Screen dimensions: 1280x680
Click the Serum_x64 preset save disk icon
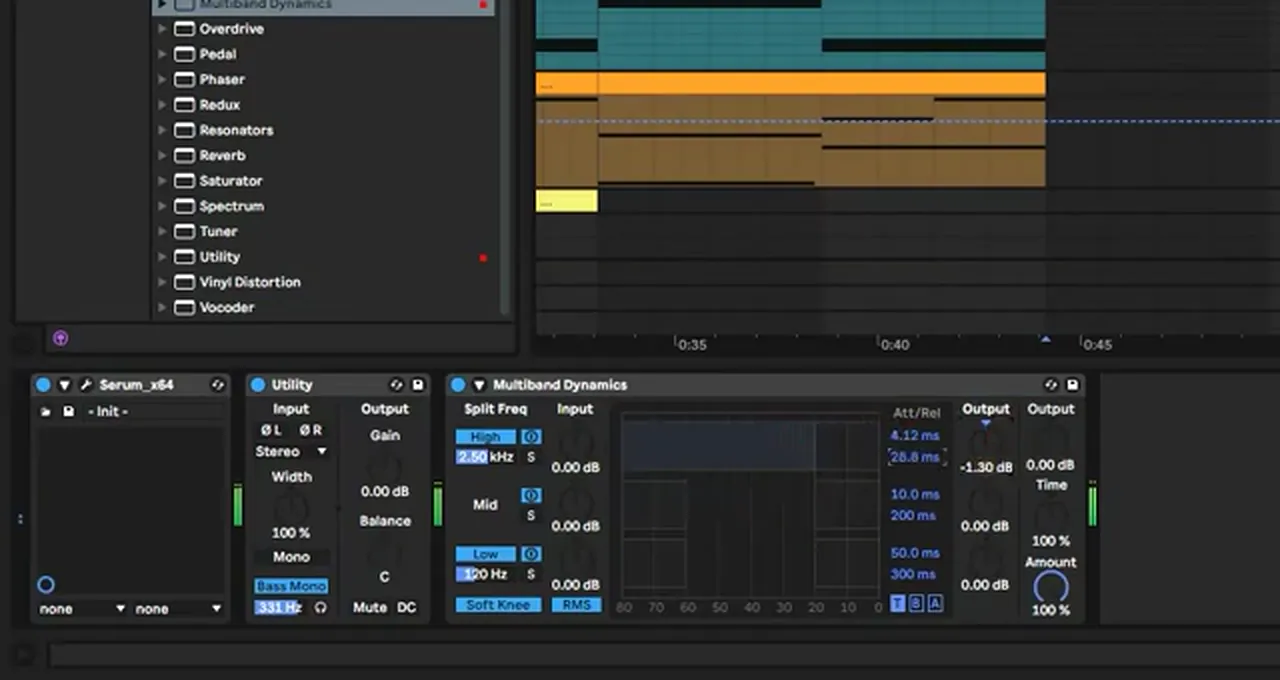(68, 411)
